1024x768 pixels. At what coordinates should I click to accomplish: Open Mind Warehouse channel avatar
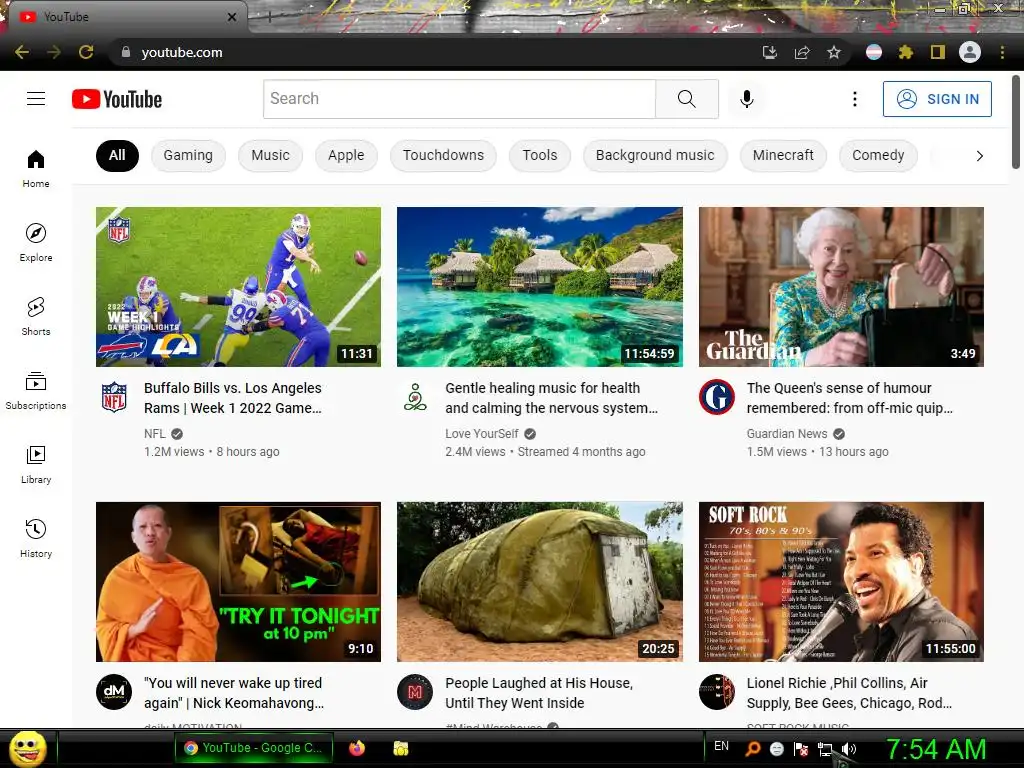click(x=415, y=692)
